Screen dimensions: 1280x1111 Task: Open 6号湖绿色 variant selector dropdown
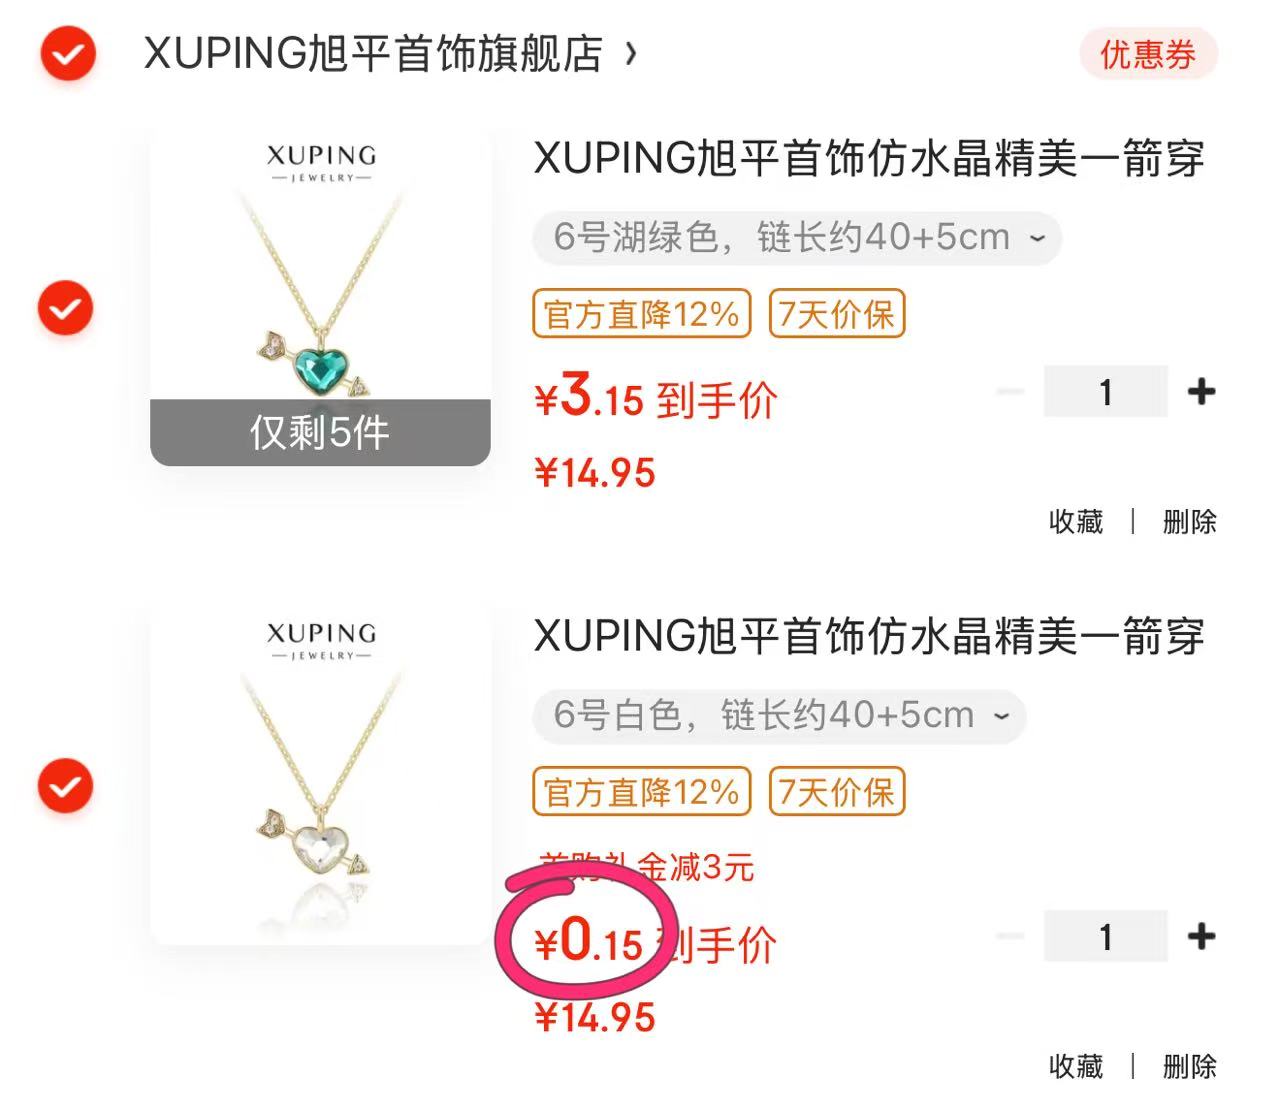[x=797, y=238]
